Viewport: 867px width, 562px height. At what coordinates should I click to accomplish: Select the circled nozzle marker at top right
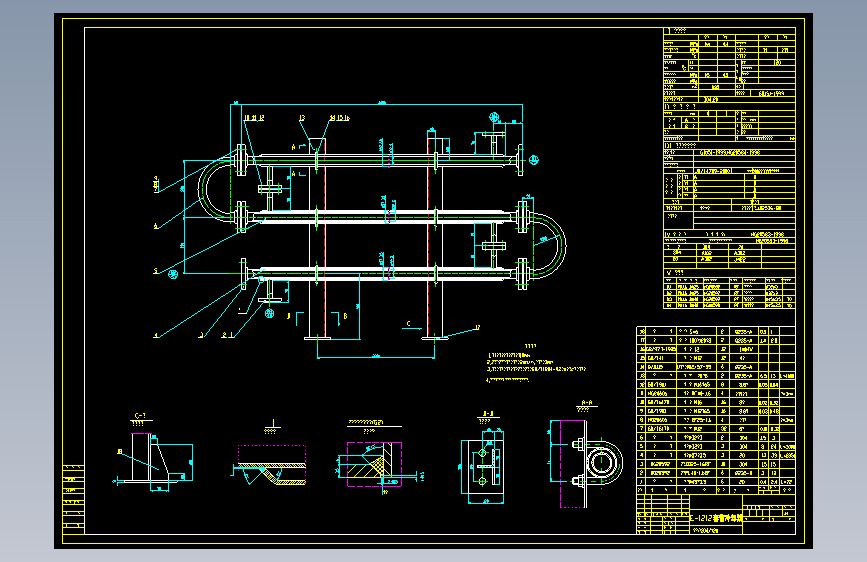[494, 117]
